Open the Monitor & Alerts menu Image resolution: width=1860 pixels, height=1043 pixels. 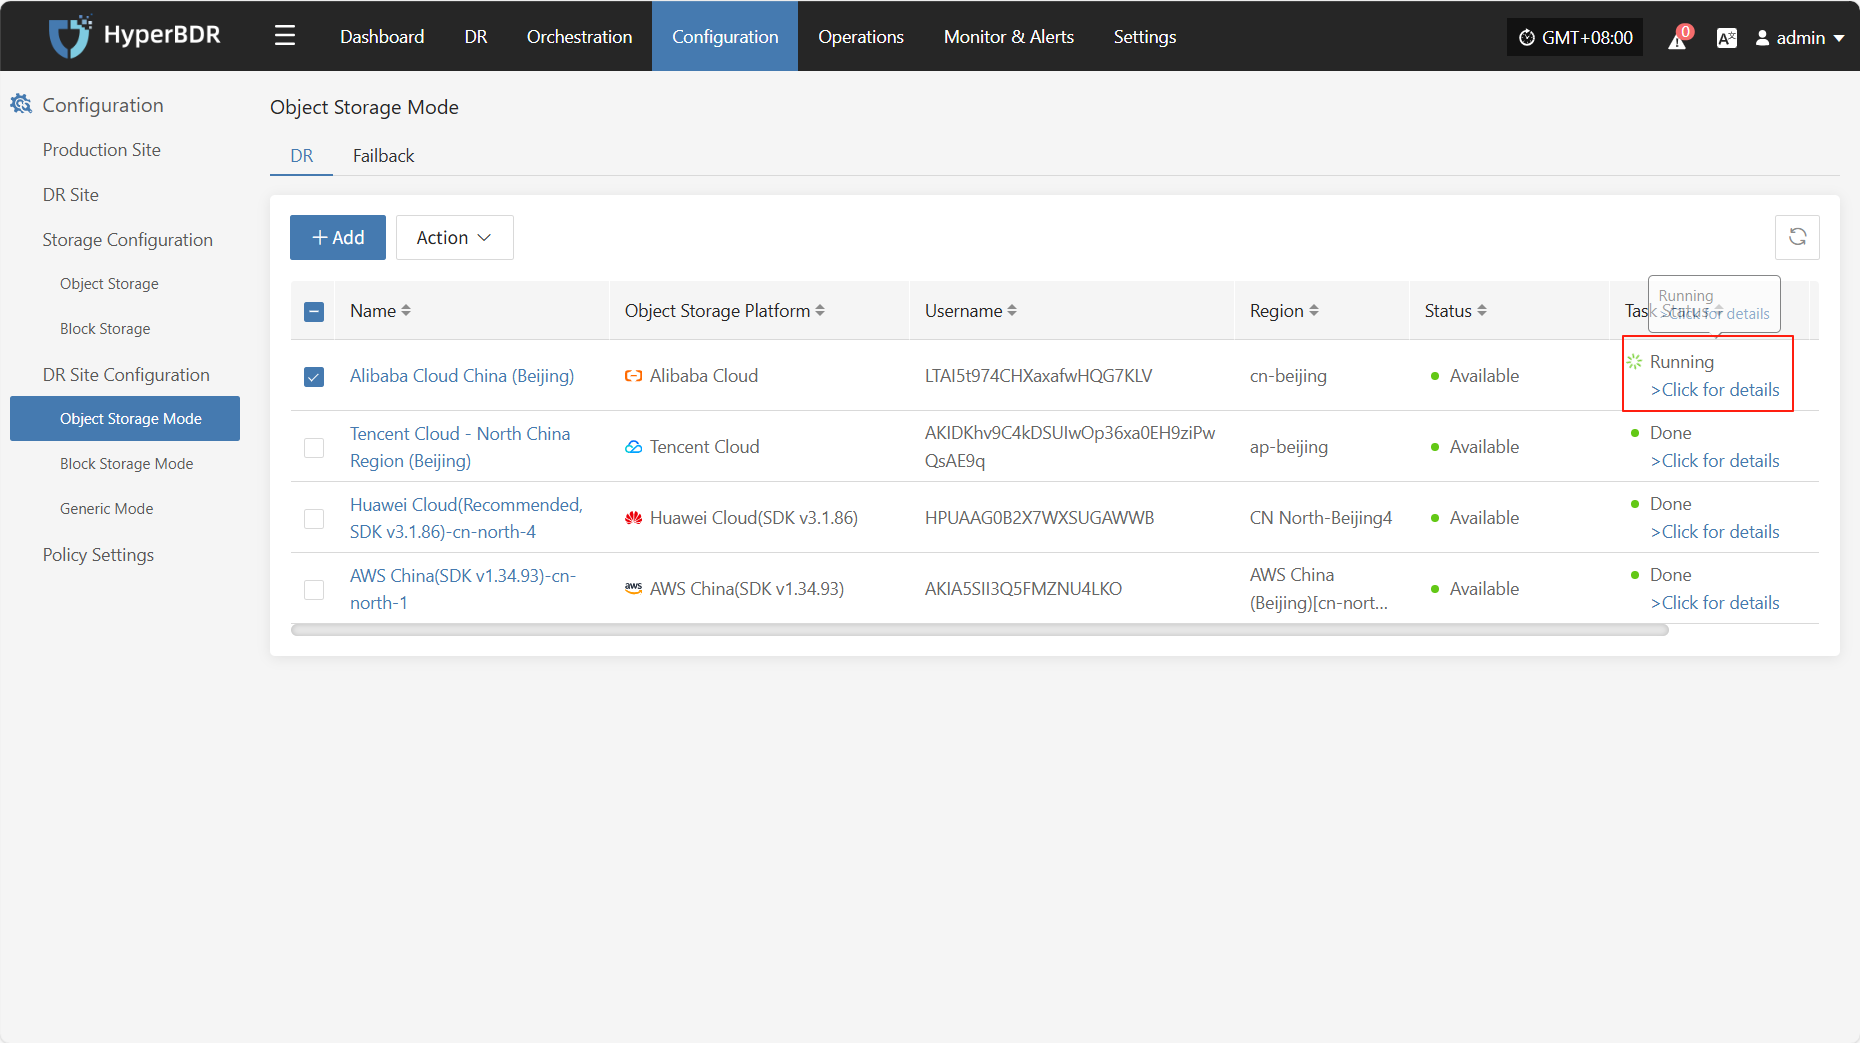pyautogui.click(x=1009, y=37)
